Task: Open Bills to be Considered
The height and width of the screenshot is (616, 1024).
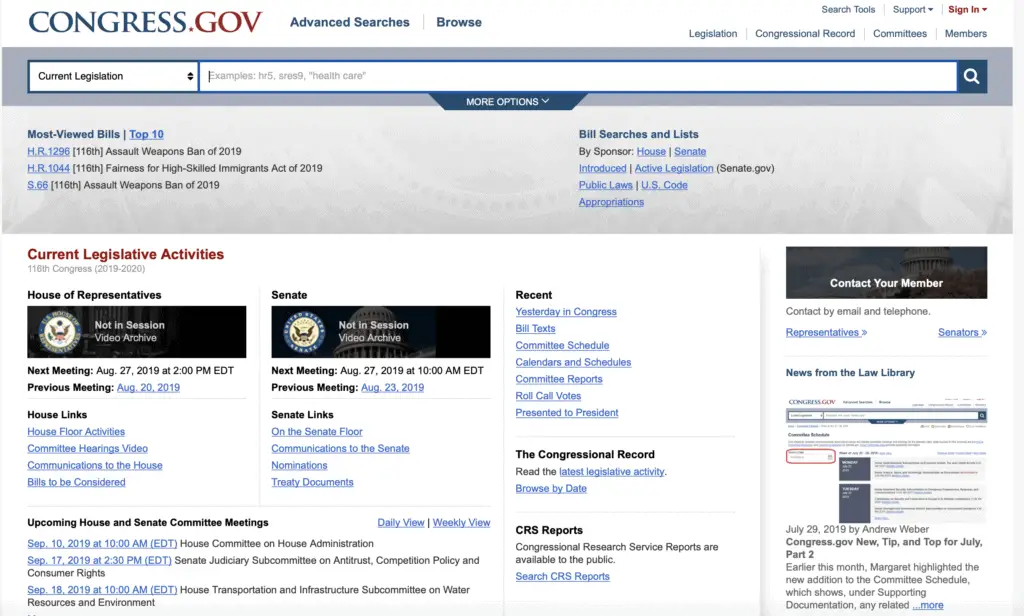Action: 76,483
